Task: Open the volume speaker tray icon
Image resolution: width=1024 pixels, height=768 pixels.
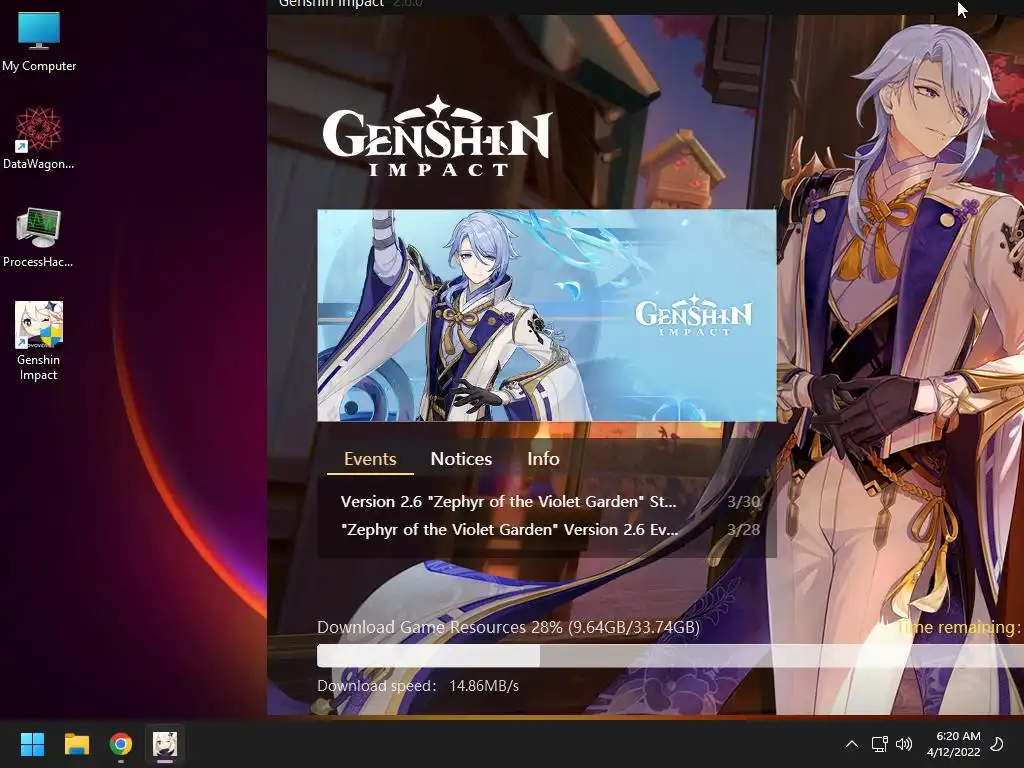Action: click(x=904, y=744)
